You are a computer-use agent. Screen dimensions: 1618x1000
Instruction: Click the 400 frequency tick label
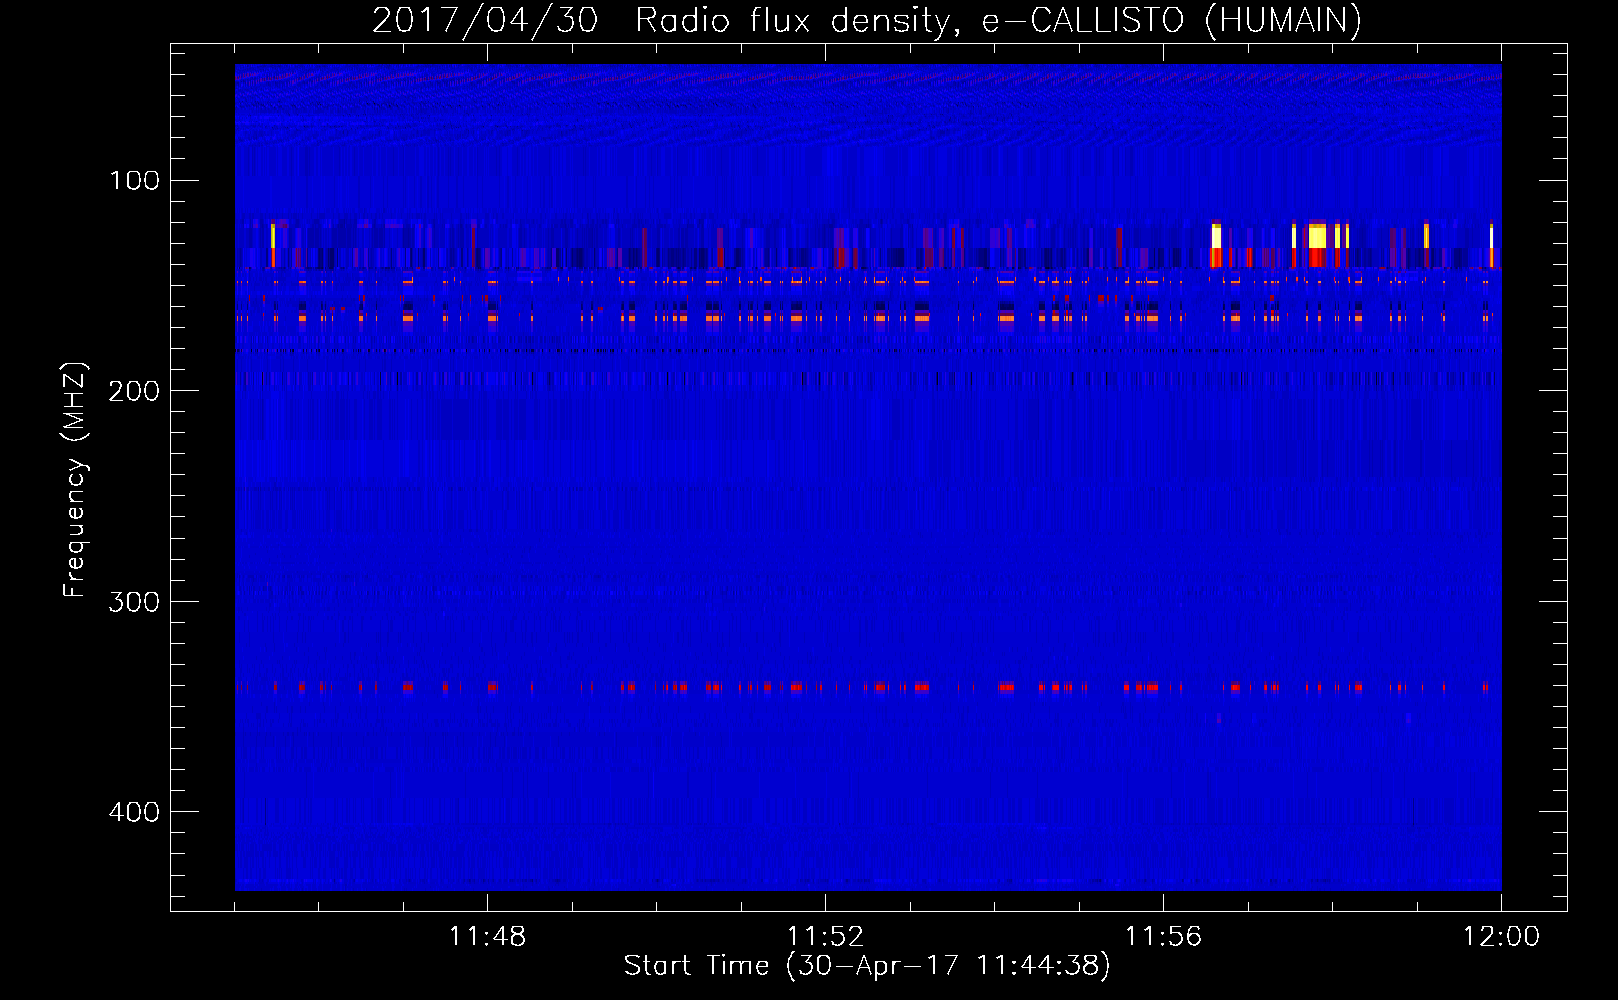click(x=134, y=812)
